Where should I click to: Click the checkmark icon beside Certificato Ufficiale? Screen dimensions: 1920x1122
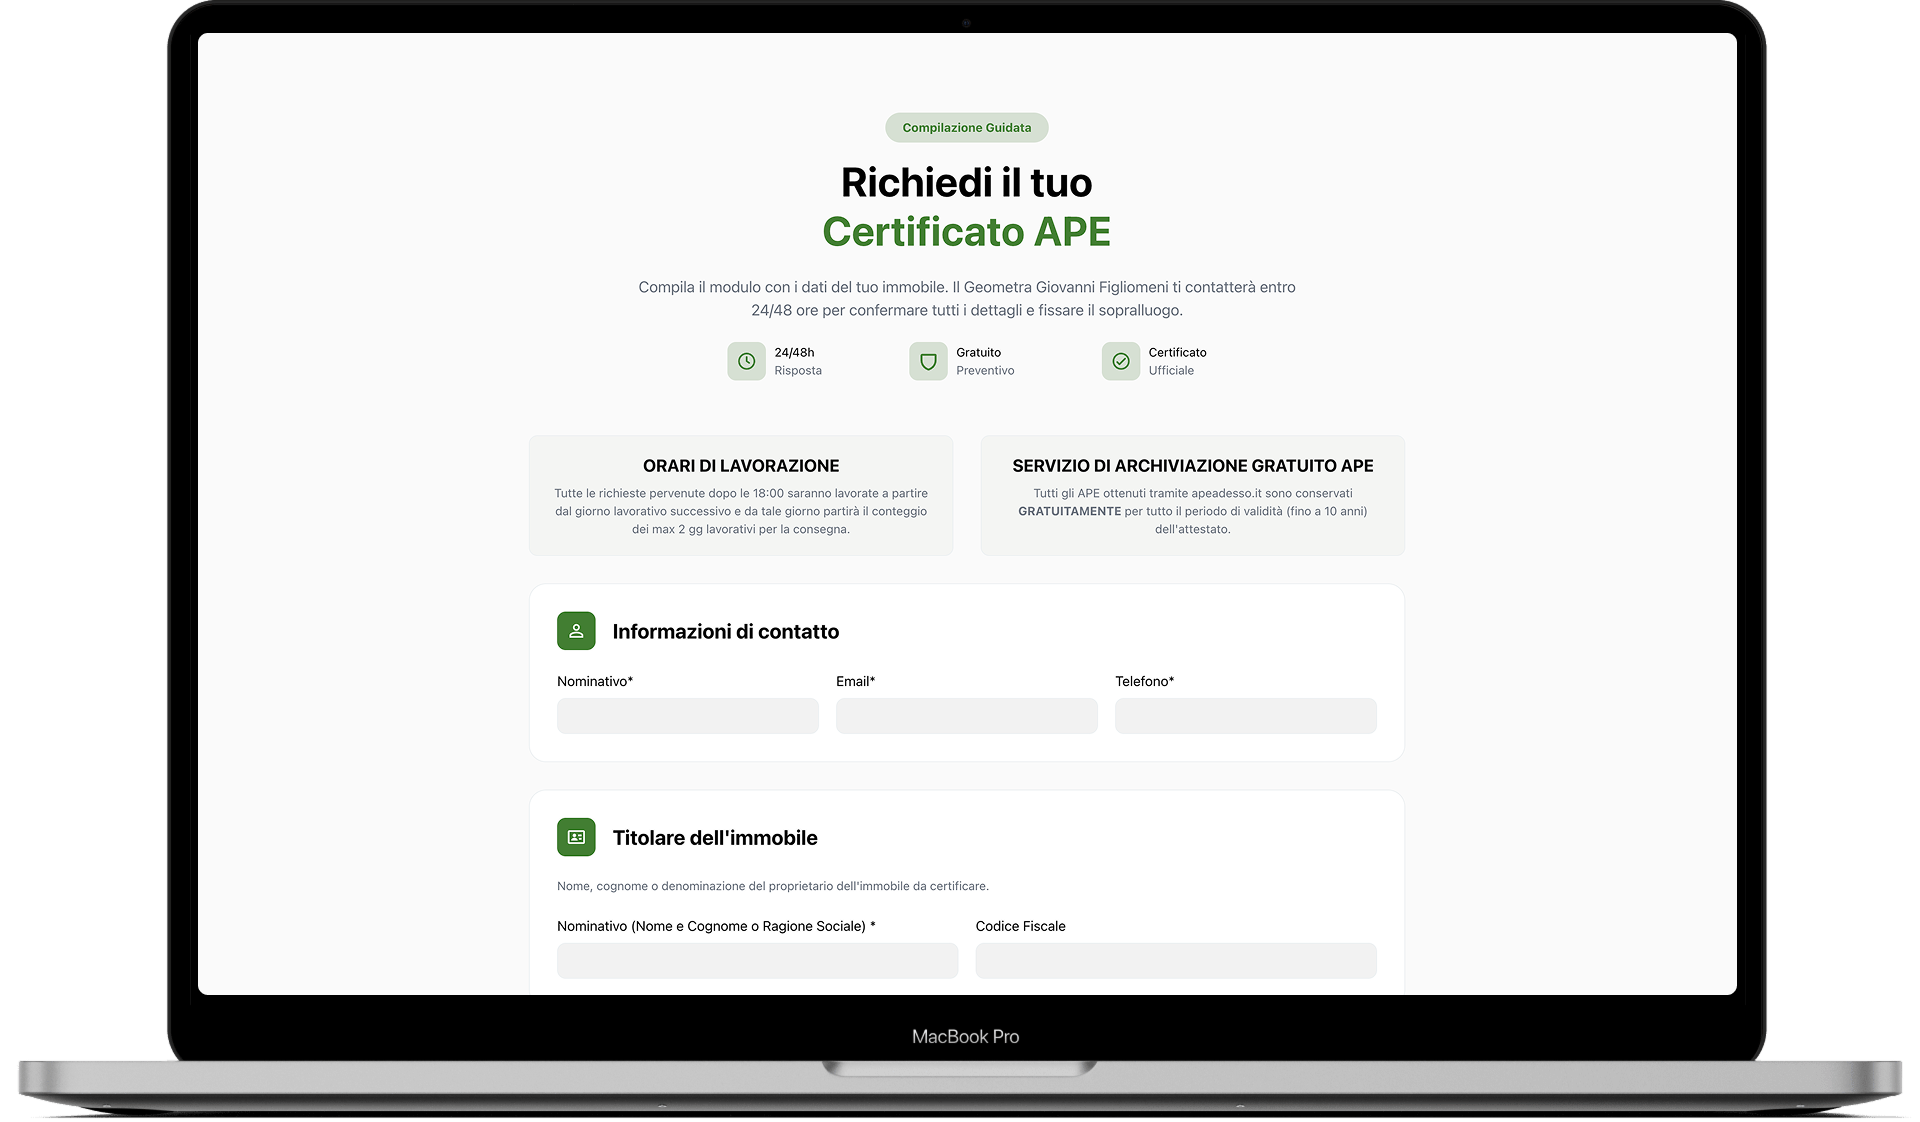[1120, 361]
